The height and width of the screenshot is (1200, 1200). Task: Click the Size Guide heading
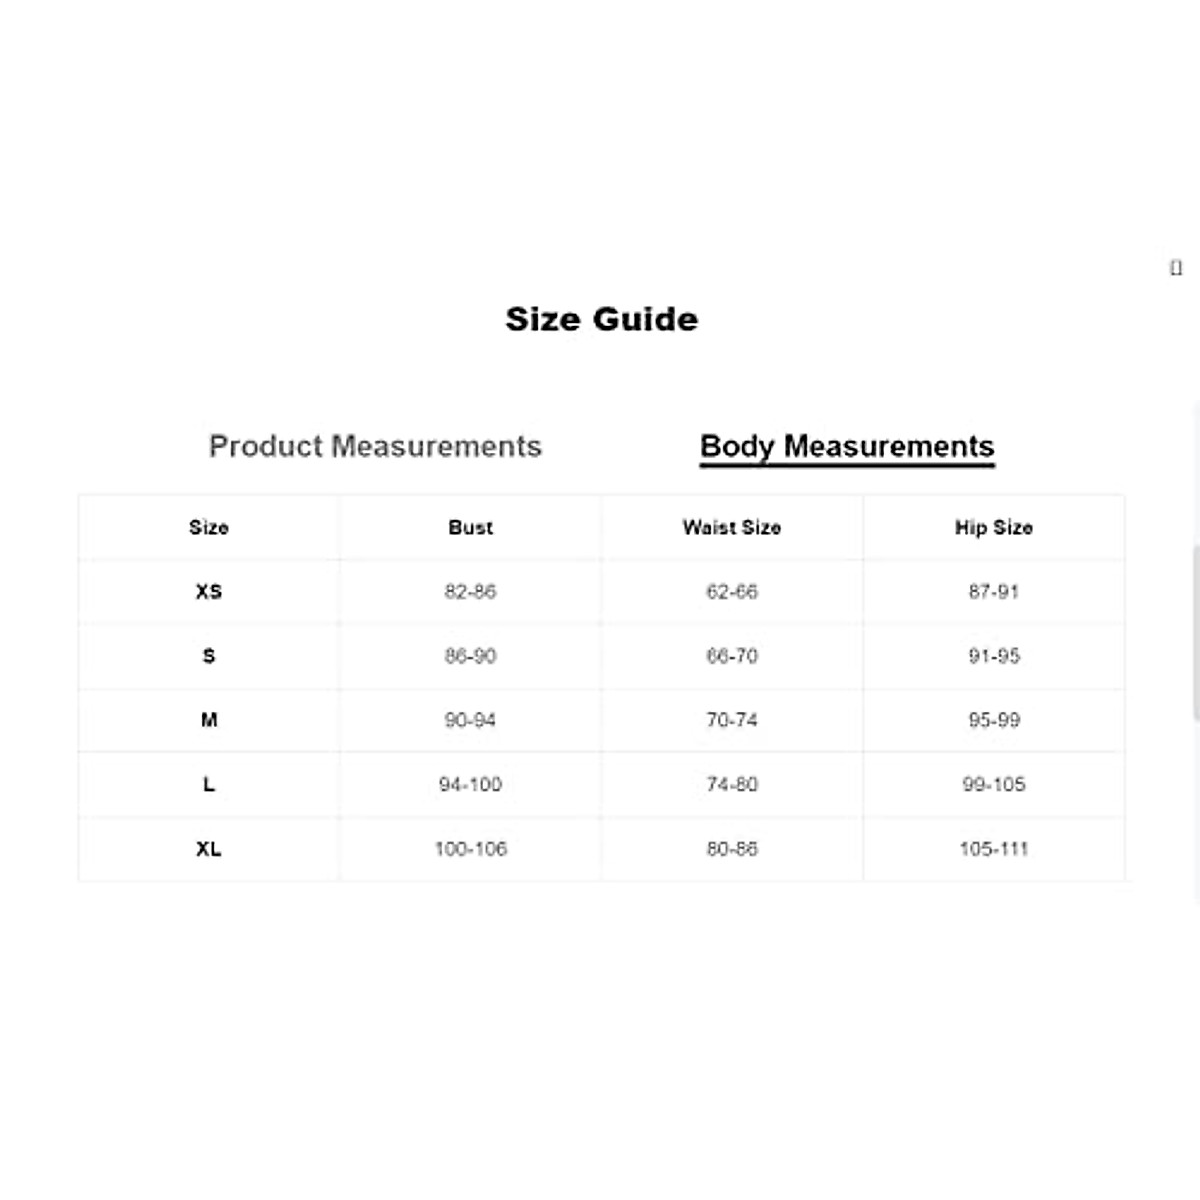pyautogui.click(x=601, y=319)
